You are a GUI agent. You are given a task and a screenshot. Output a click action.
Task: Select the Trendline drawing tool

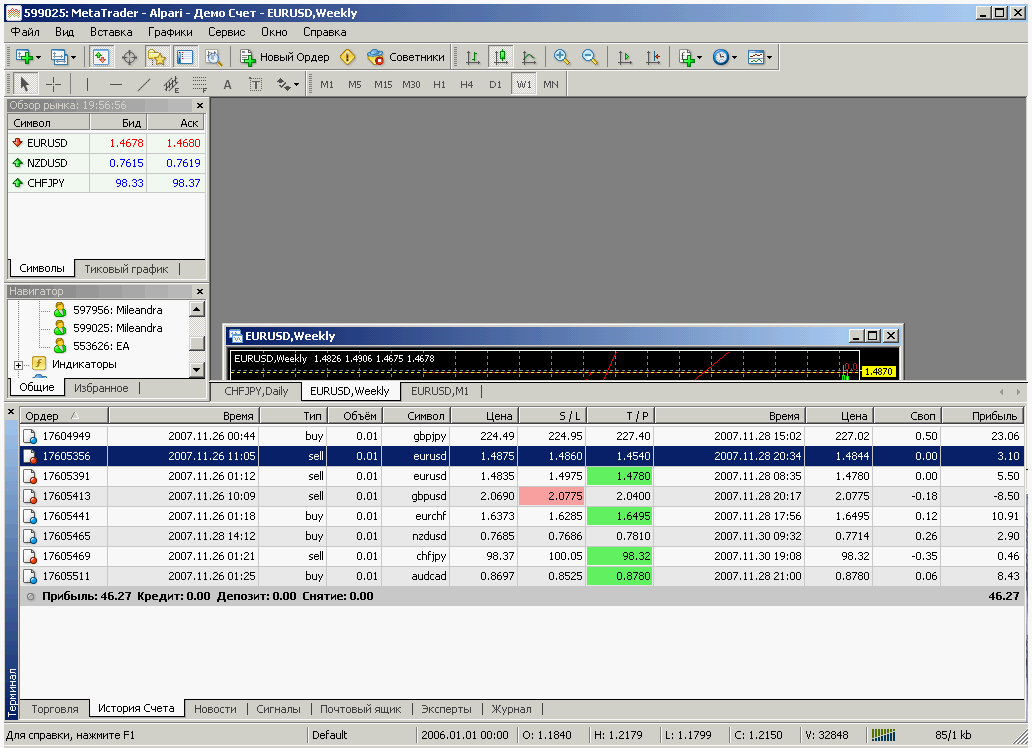tap(144, 85)
